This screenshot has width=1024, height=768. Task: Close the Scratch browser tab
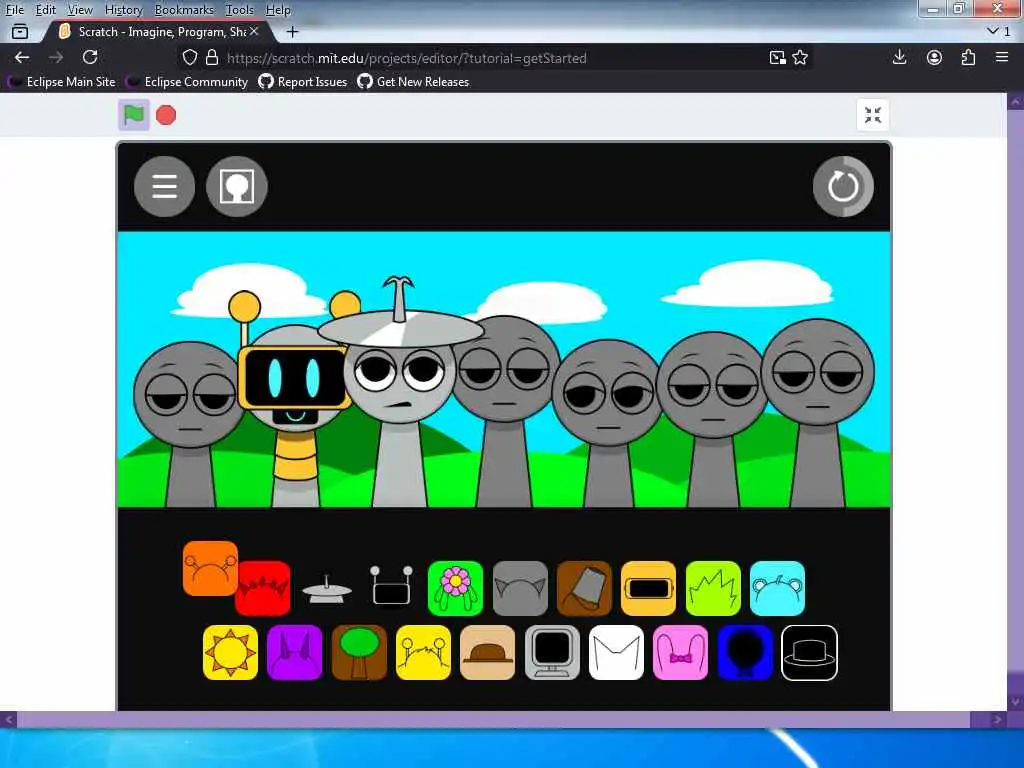254,31
